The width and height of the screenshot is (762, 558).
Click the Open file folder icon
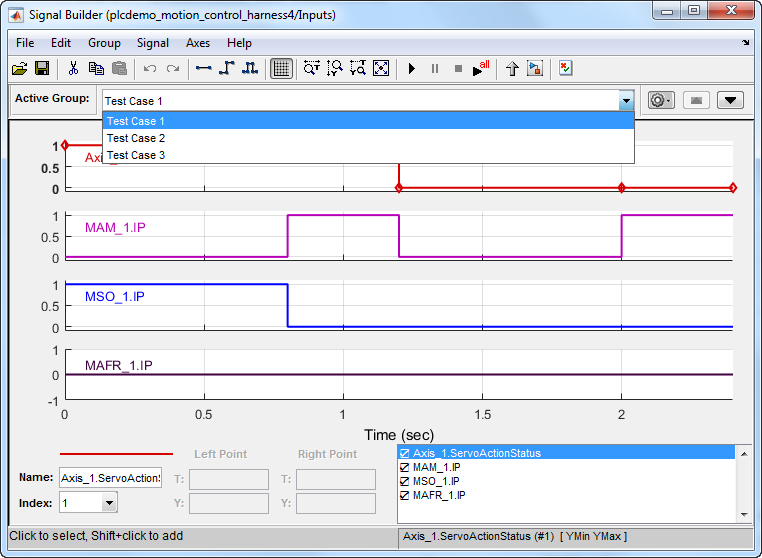[x=19, y=69]
